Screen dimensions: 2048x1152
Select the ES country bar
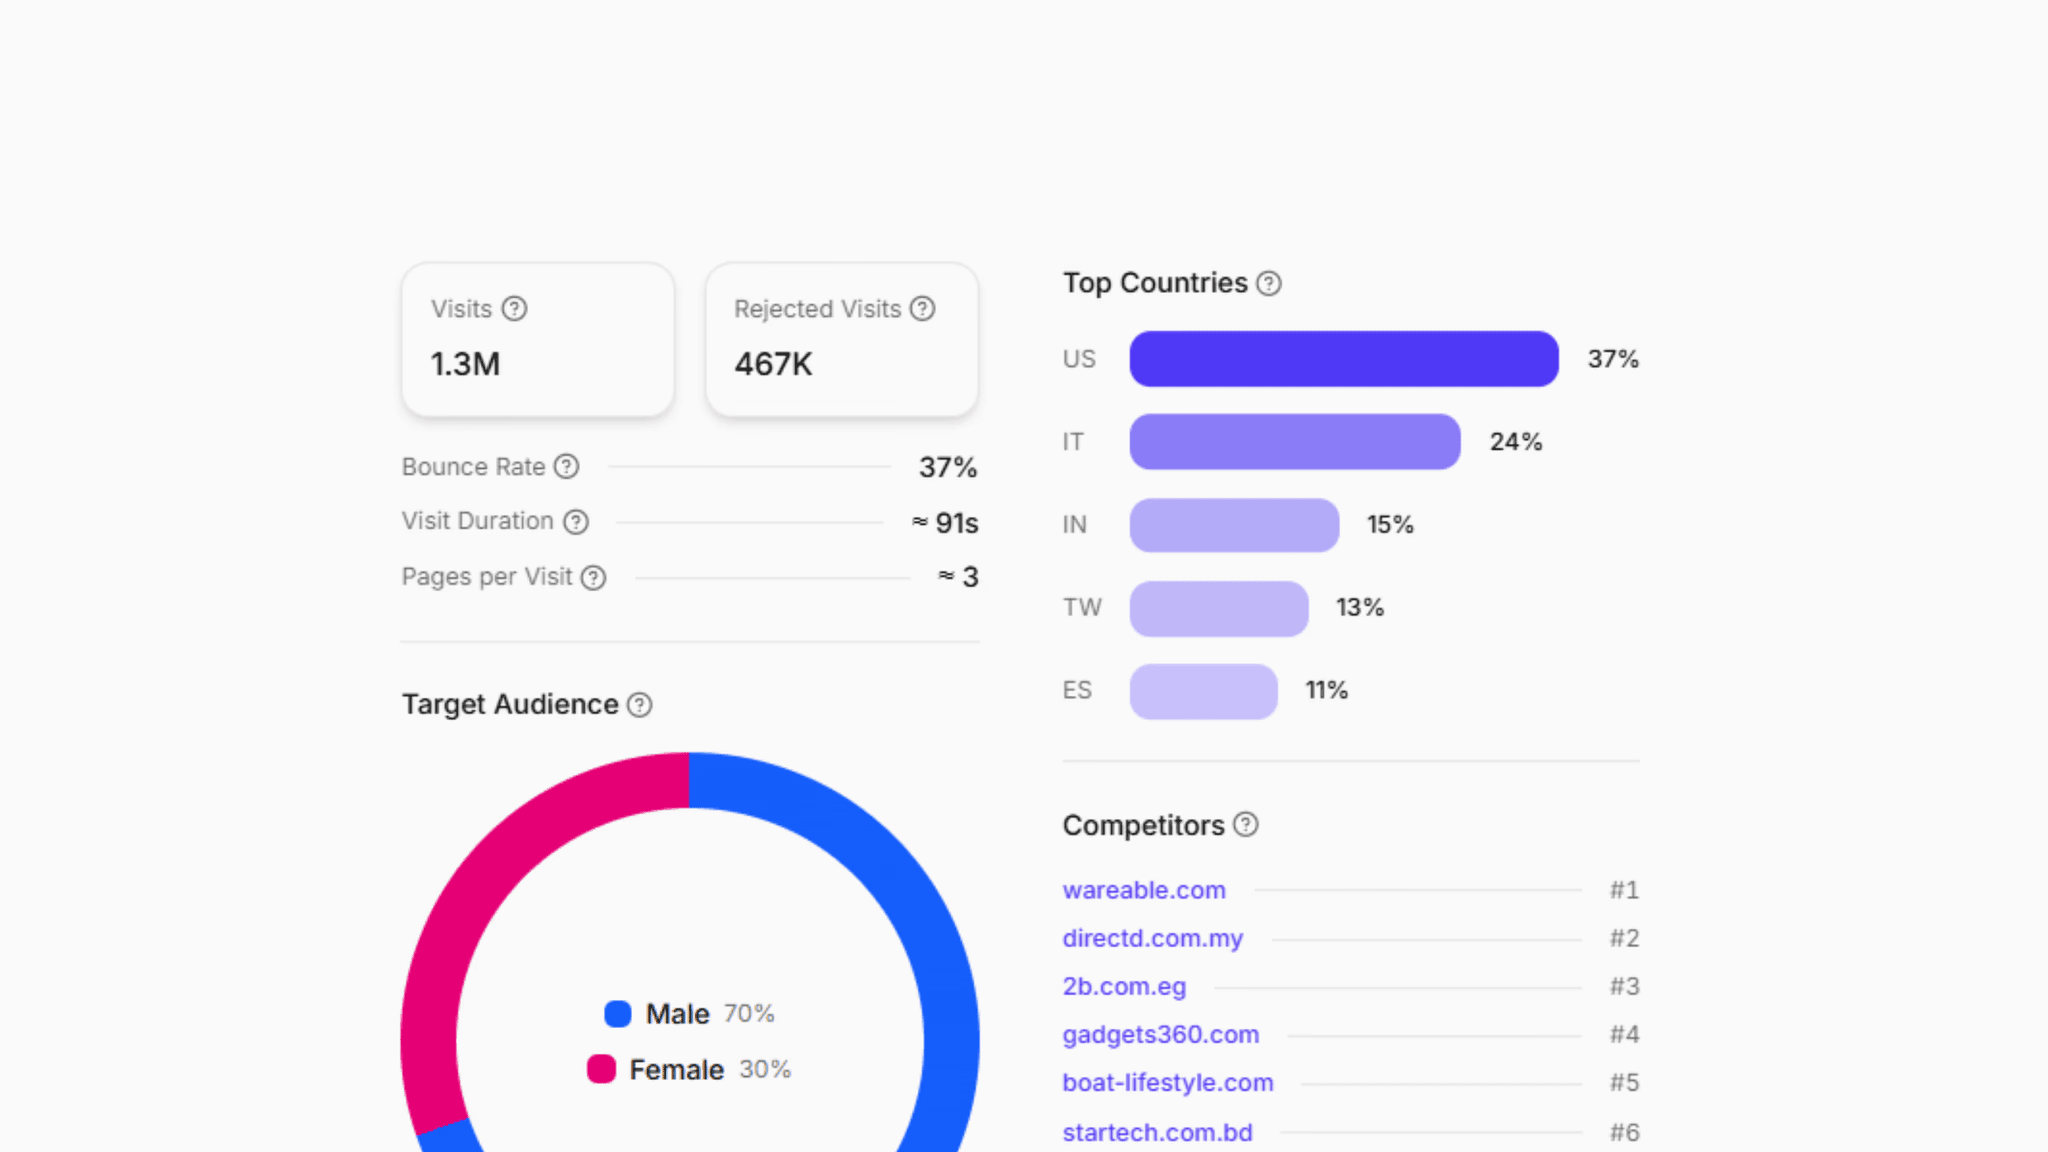(x=1204, y=691)
